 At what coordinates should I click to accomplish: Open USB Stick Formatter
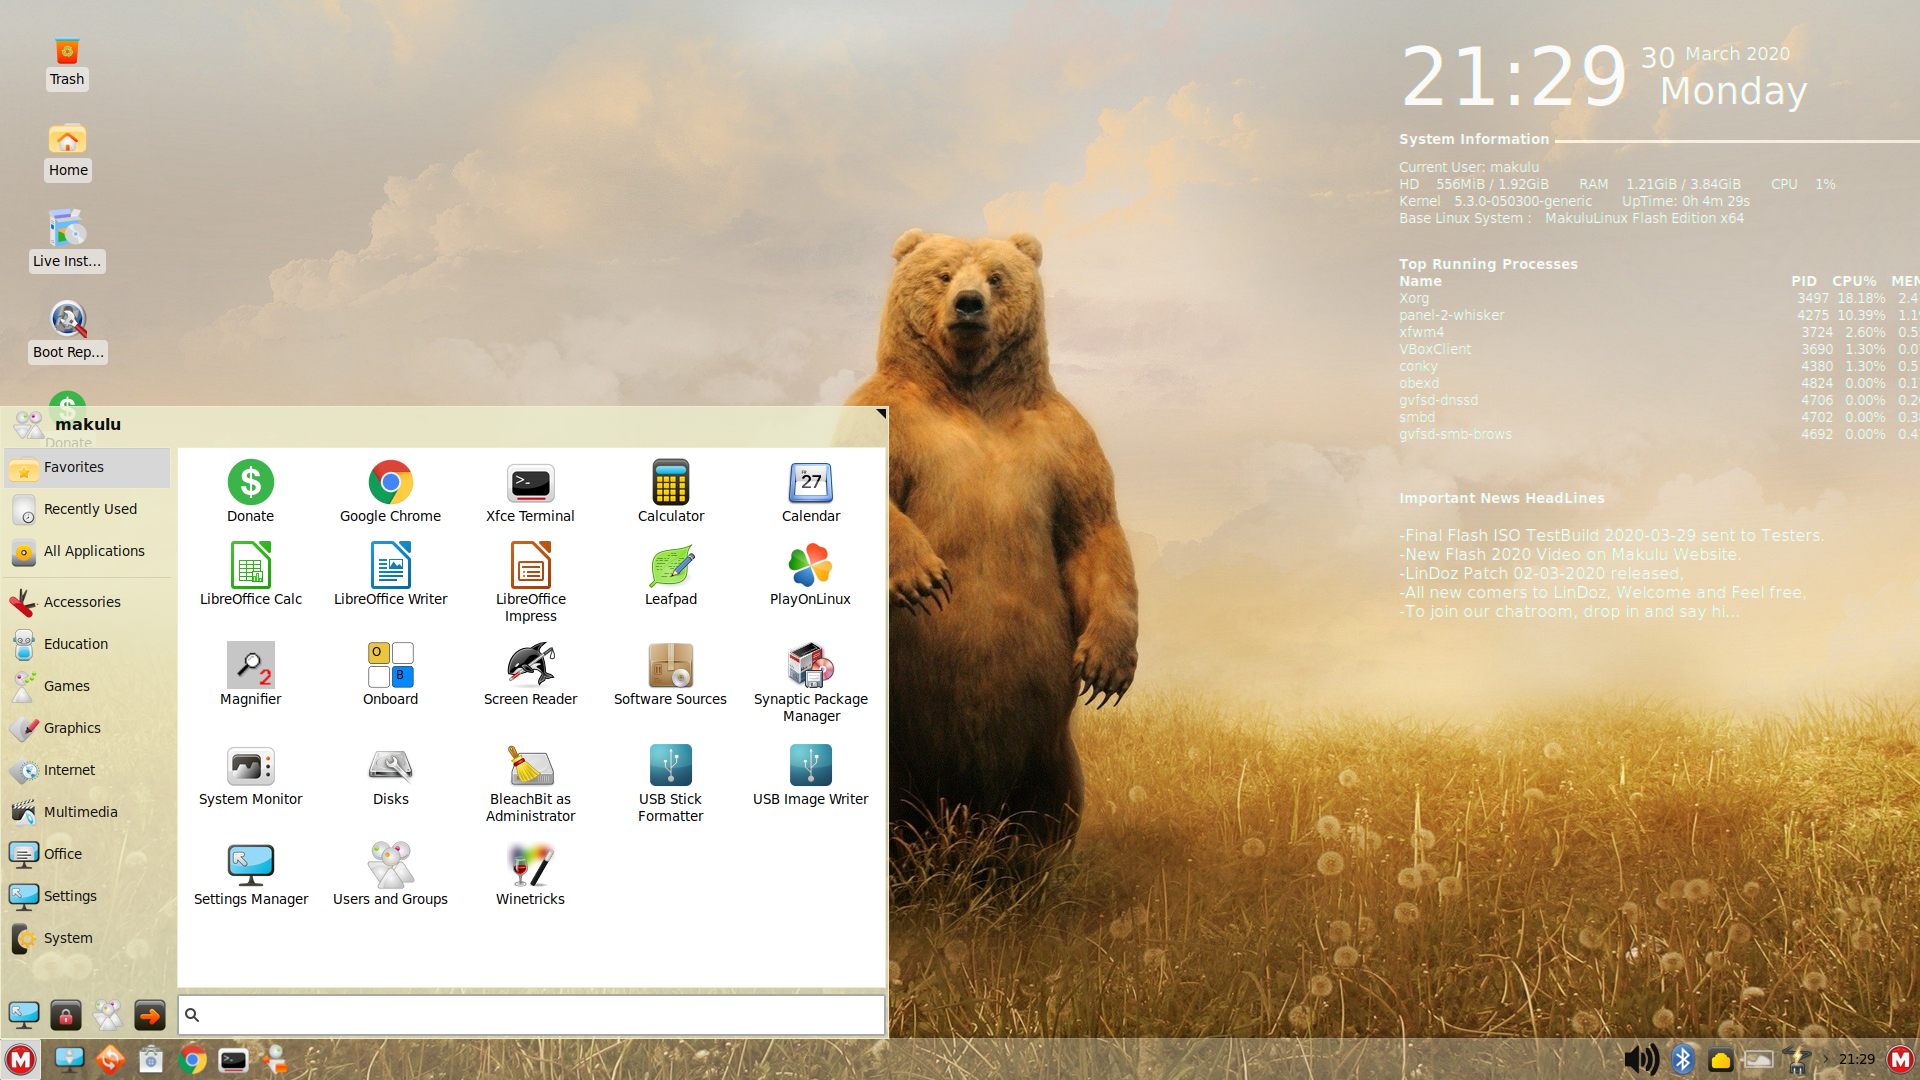tap(671, 782)
